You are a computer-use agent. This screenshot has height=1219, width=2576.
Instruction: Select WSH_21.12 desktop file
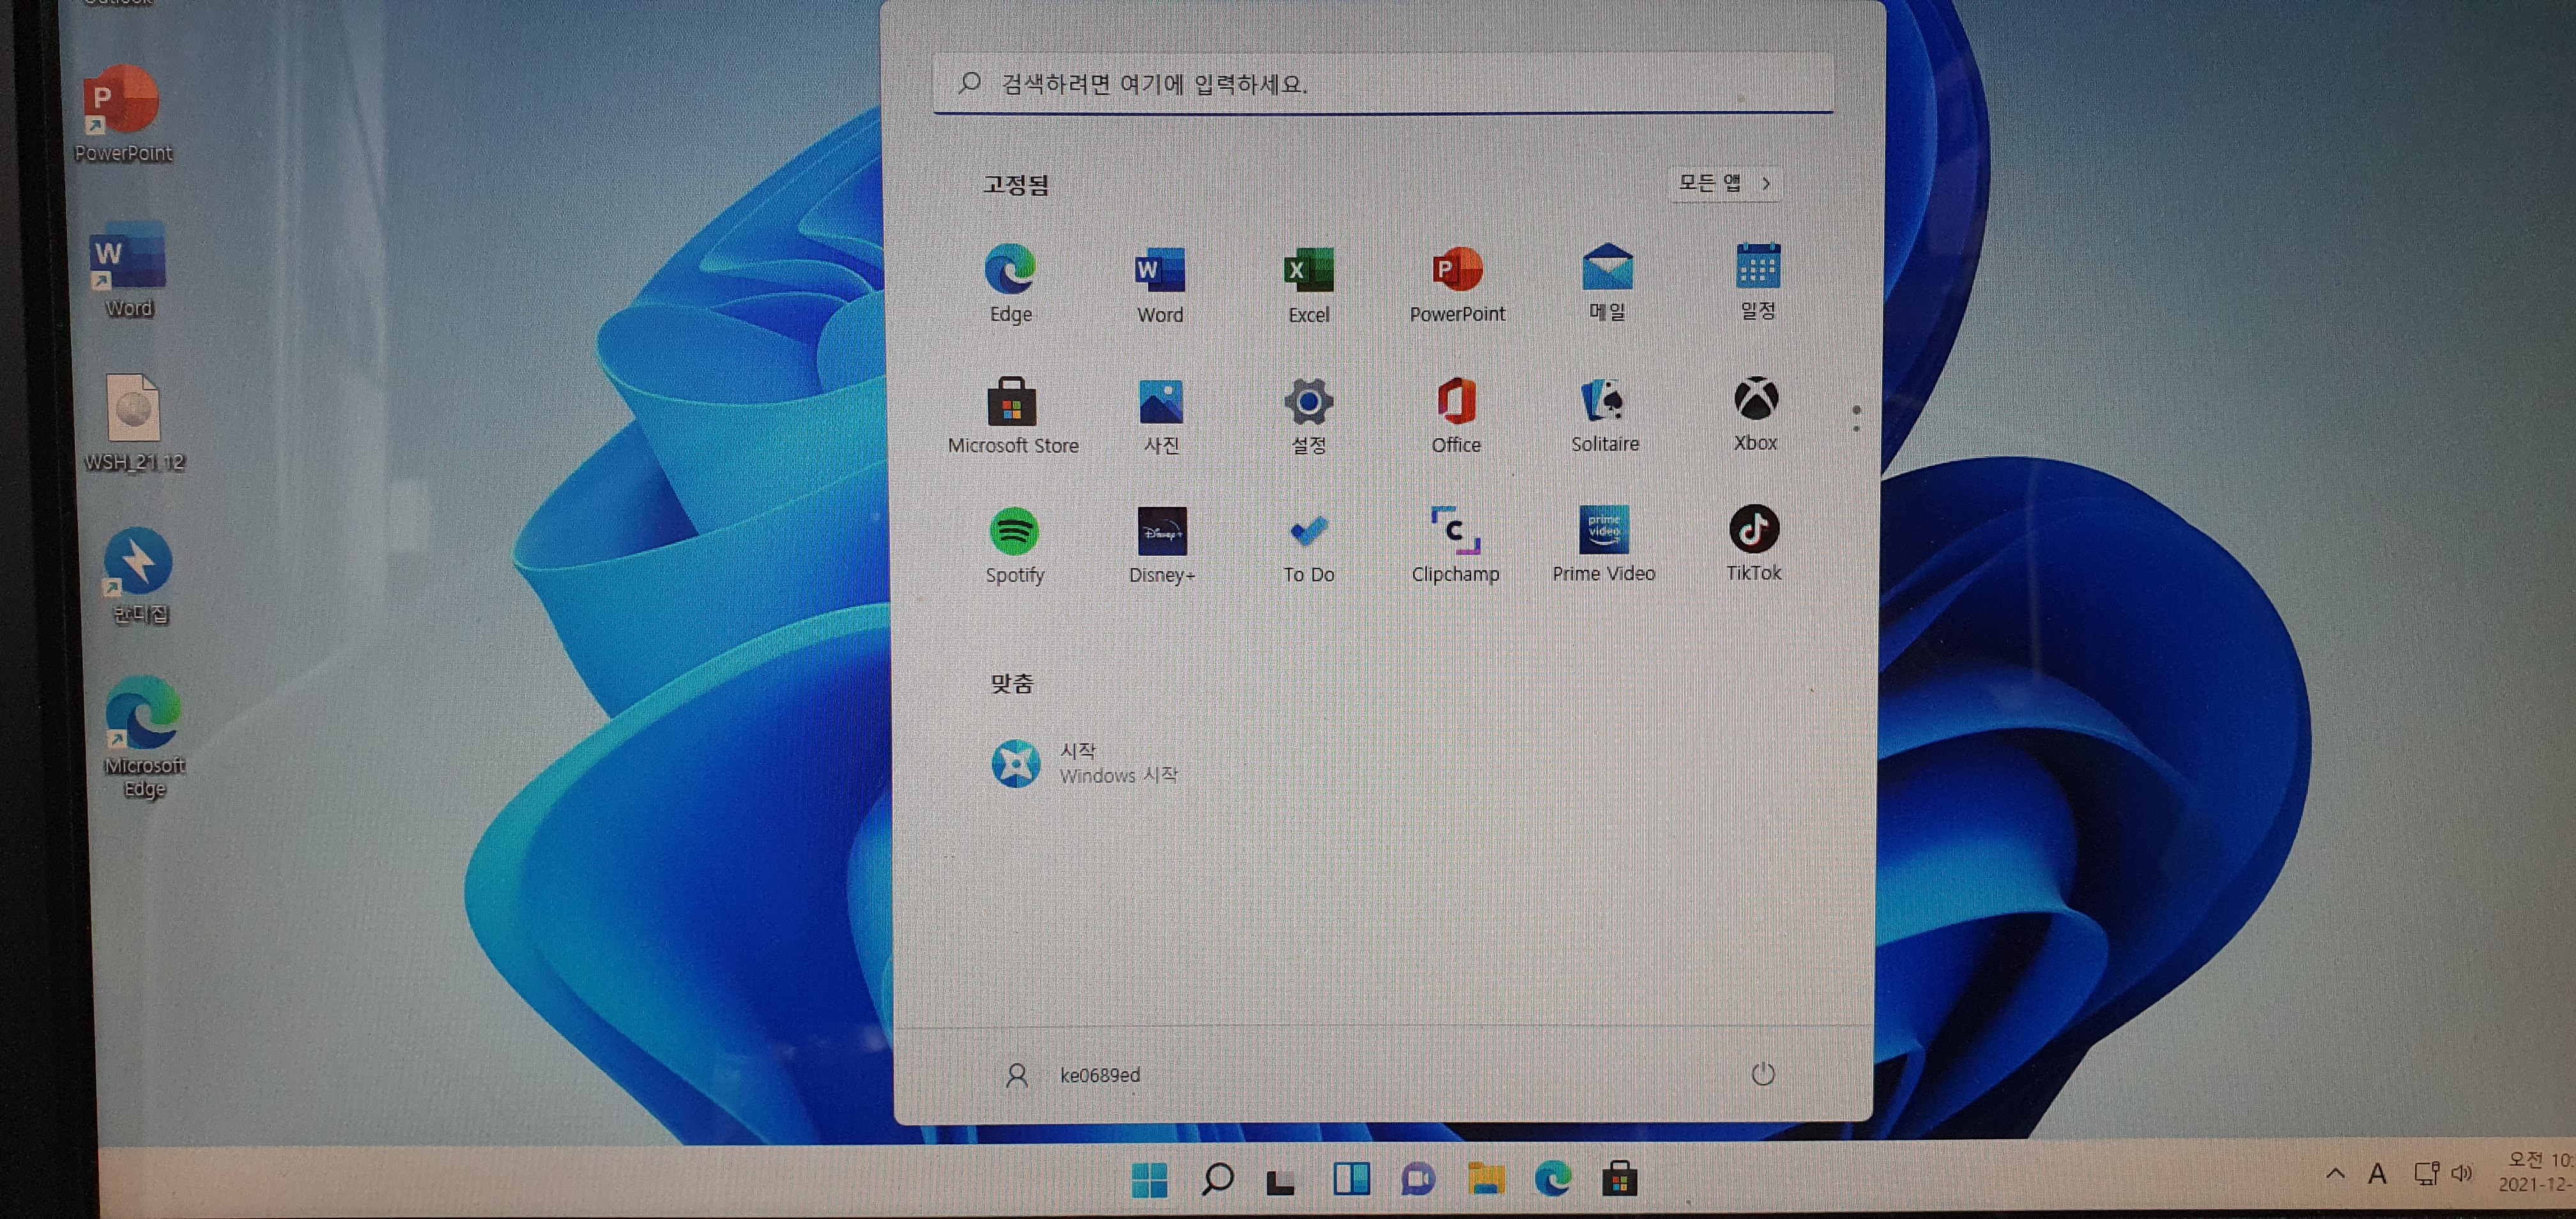click(x=134, y=422)
